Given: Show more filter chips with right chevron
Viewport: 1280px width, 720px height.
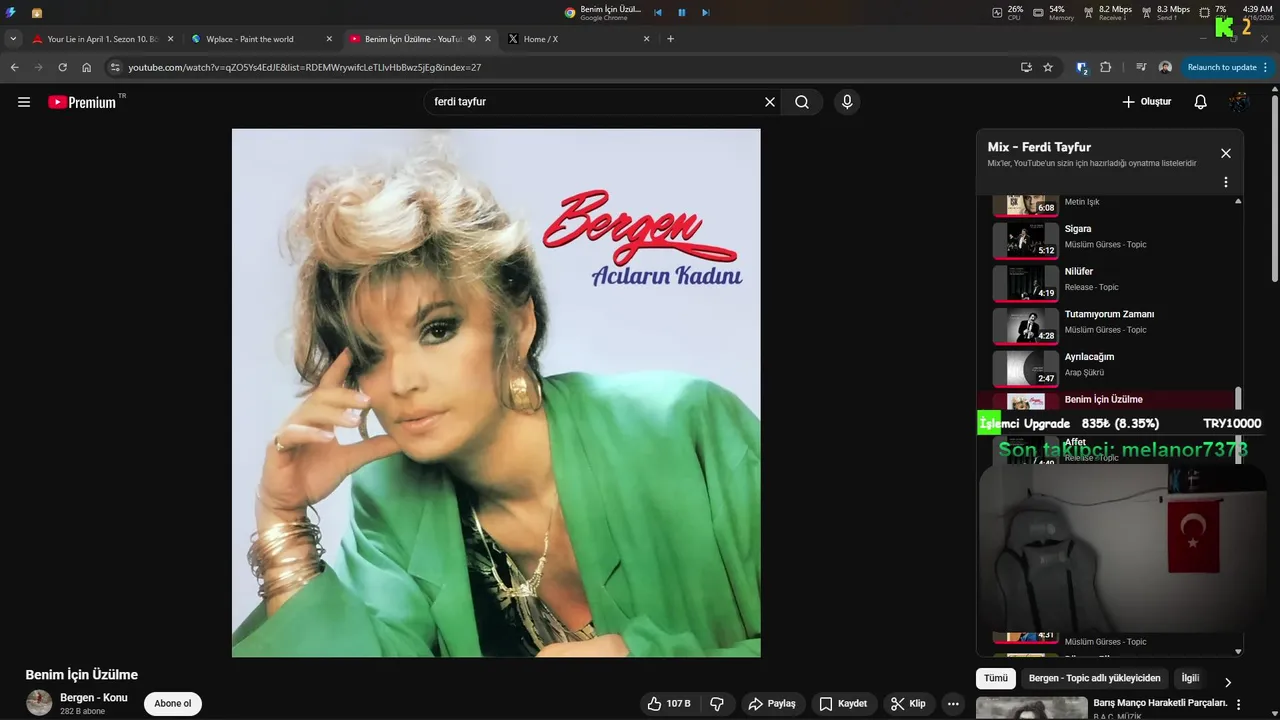Looking at the screenshot, I should click(1228, 682).
